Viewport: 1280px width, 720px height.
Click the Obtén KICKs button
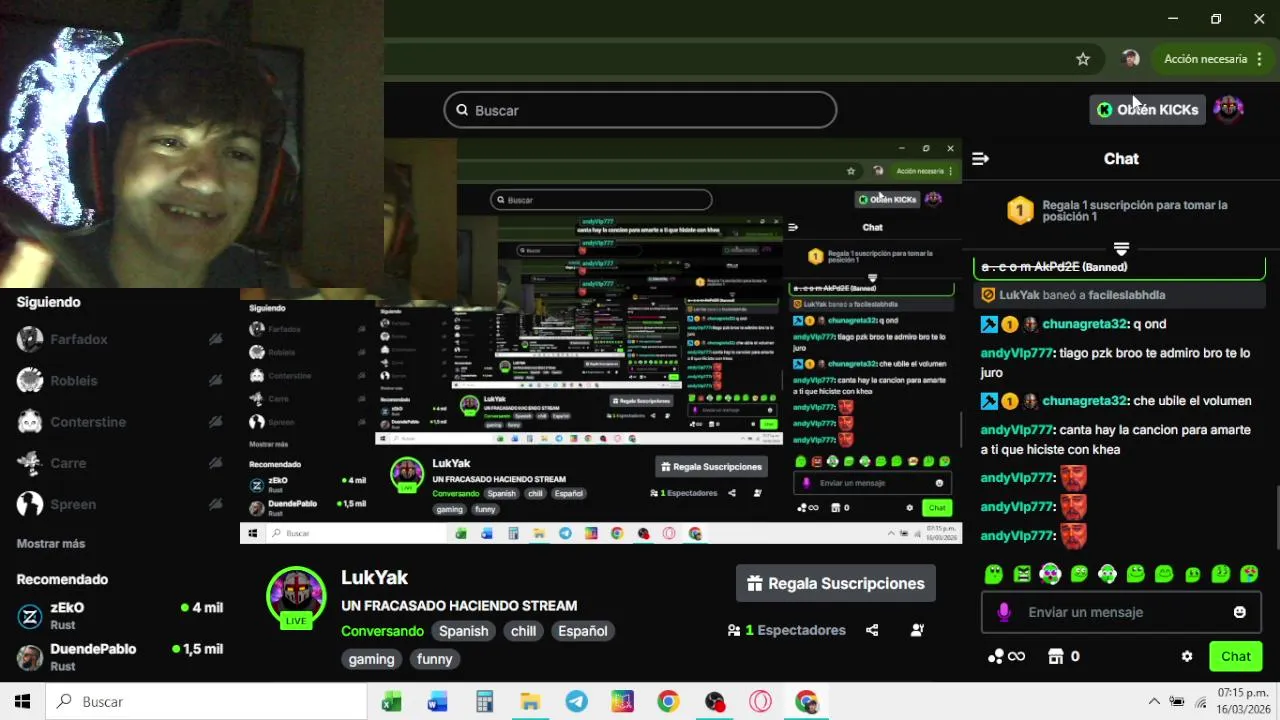pyautogui.click(x=1147, y=110)
